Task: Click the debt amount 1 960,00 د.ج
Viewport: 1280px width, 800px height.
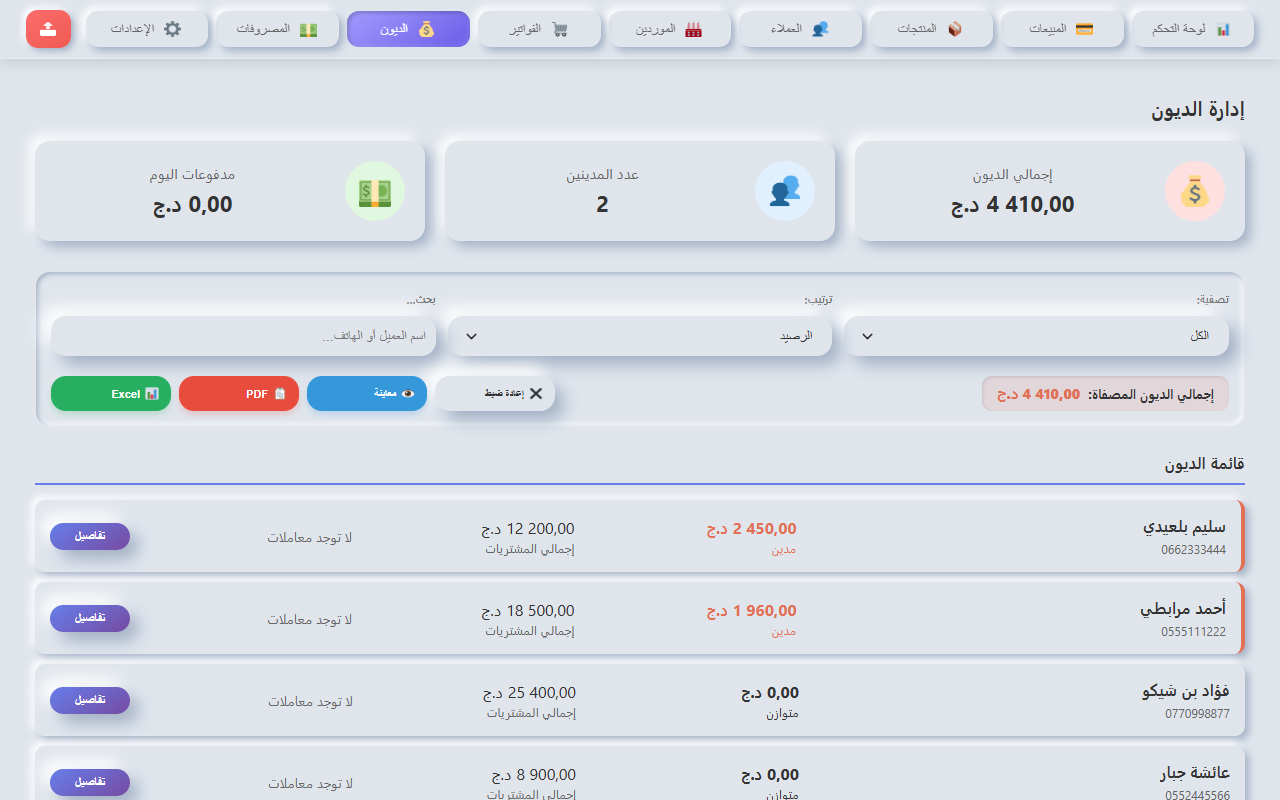Action: [x=751, y=611]
